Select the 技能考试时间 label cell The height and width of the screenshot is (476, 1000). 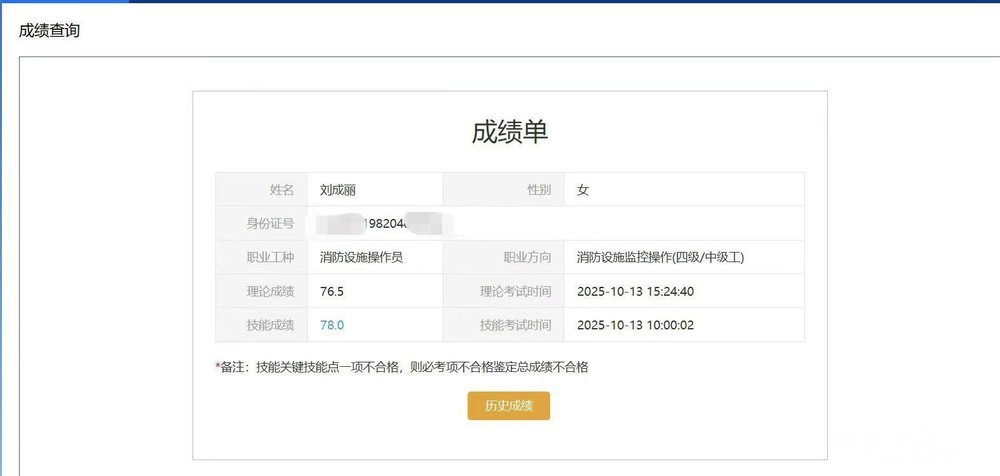(x=515, y=325)
